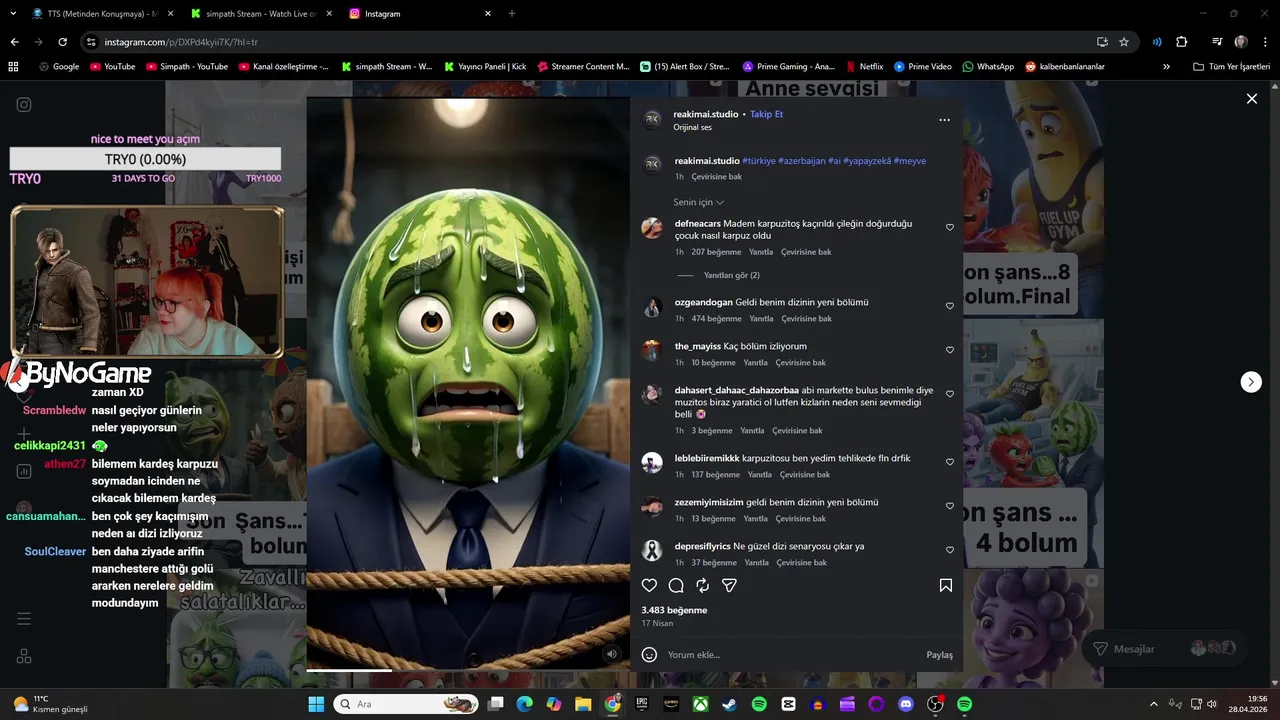
Task: Follow reakimai.studio via 'Takip Et'
Action: pyautogui.click(x=766, y=114)
